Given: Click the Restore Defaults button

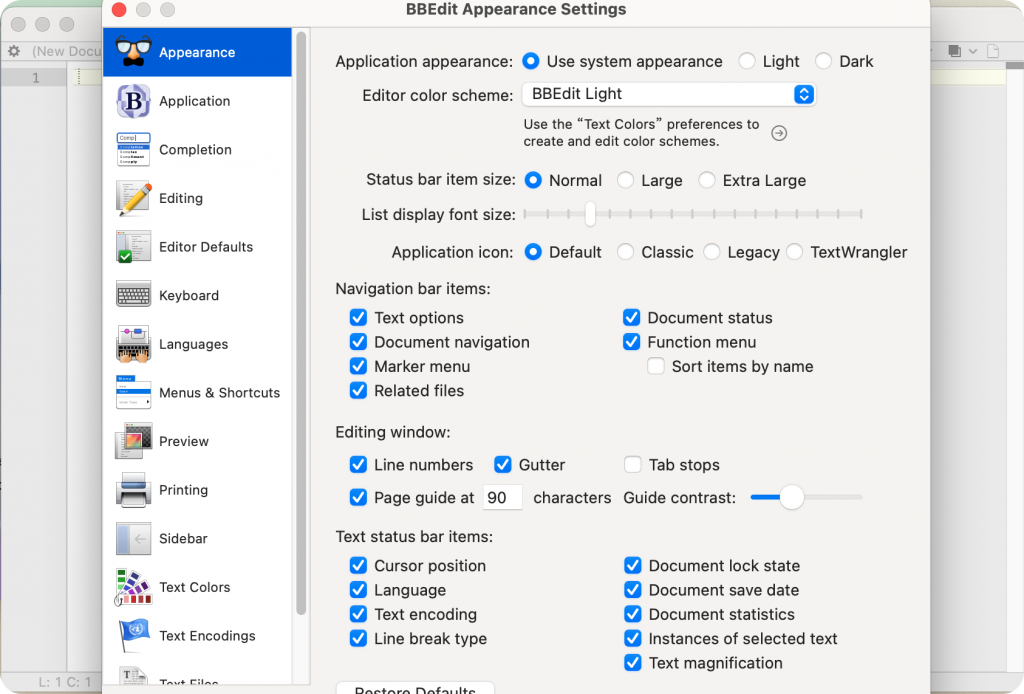Looking at the screenshot, I should [x=414, y=688].
